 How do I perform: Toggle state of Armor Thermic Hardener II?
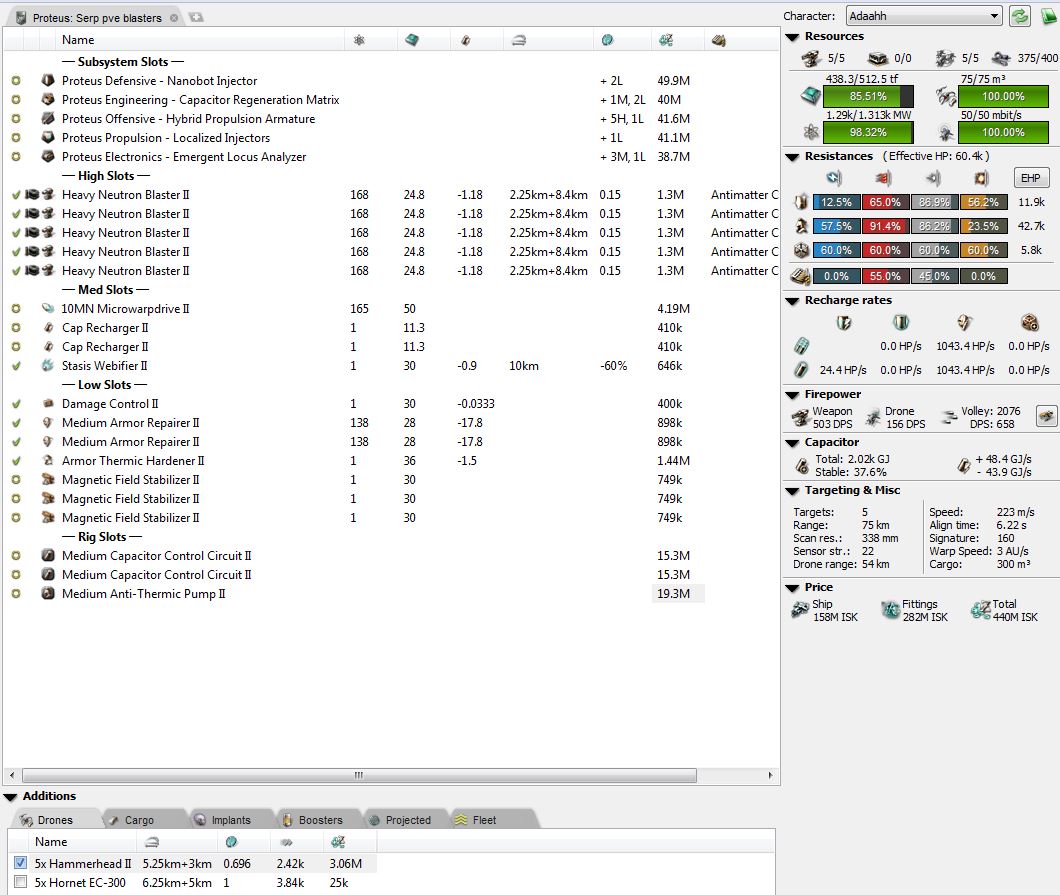tap(16, 460)
